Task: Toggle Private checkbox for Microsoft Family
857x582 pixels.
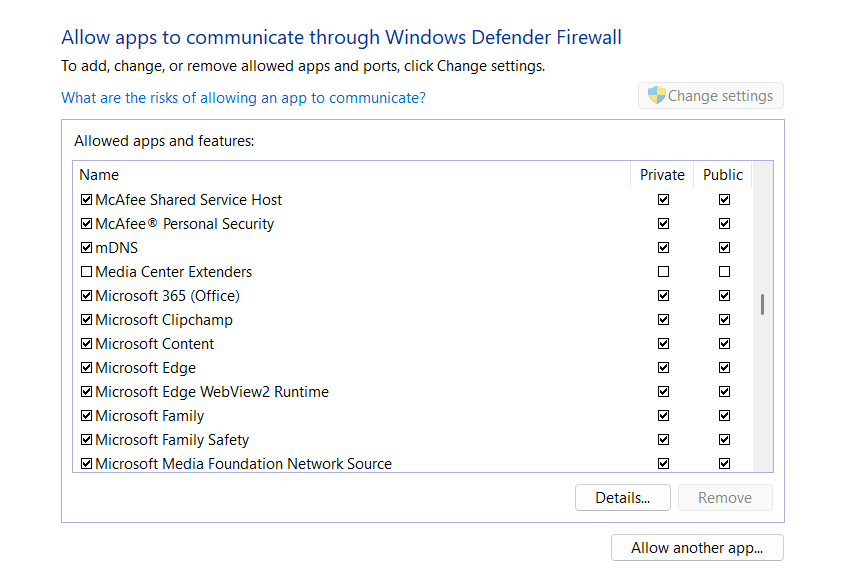Action: (x=664, y=416)
